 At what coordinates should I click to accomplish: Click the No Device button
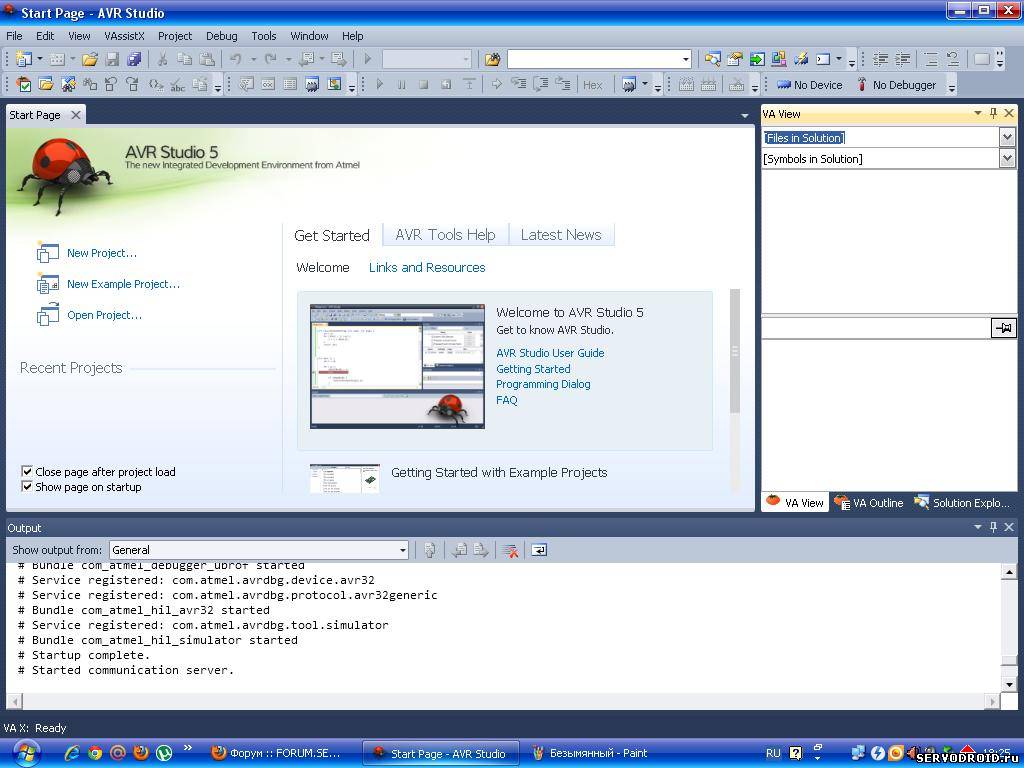[810, 85]
